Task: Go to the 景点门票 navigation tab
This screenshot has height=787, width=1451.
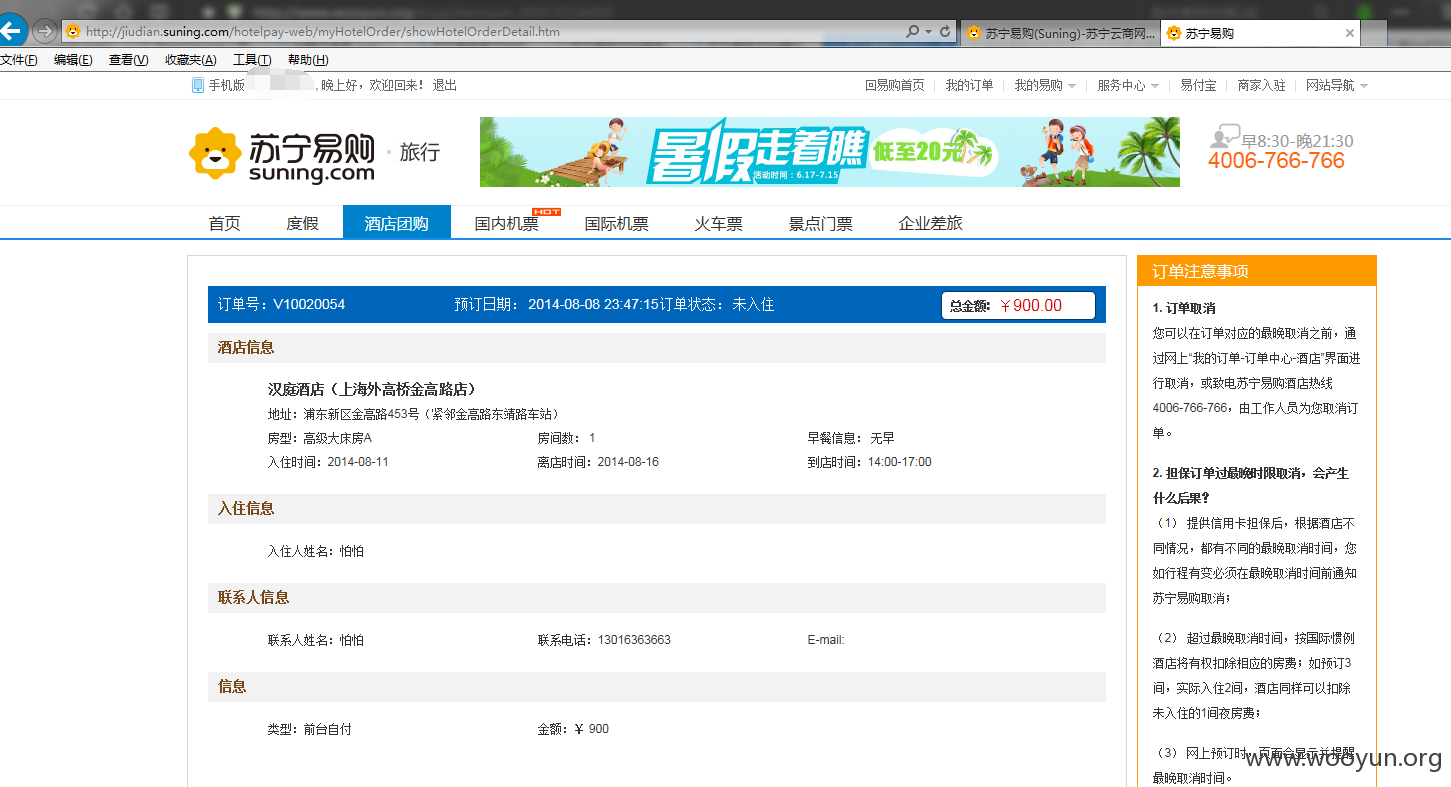Action: click(x=821, y=223)
